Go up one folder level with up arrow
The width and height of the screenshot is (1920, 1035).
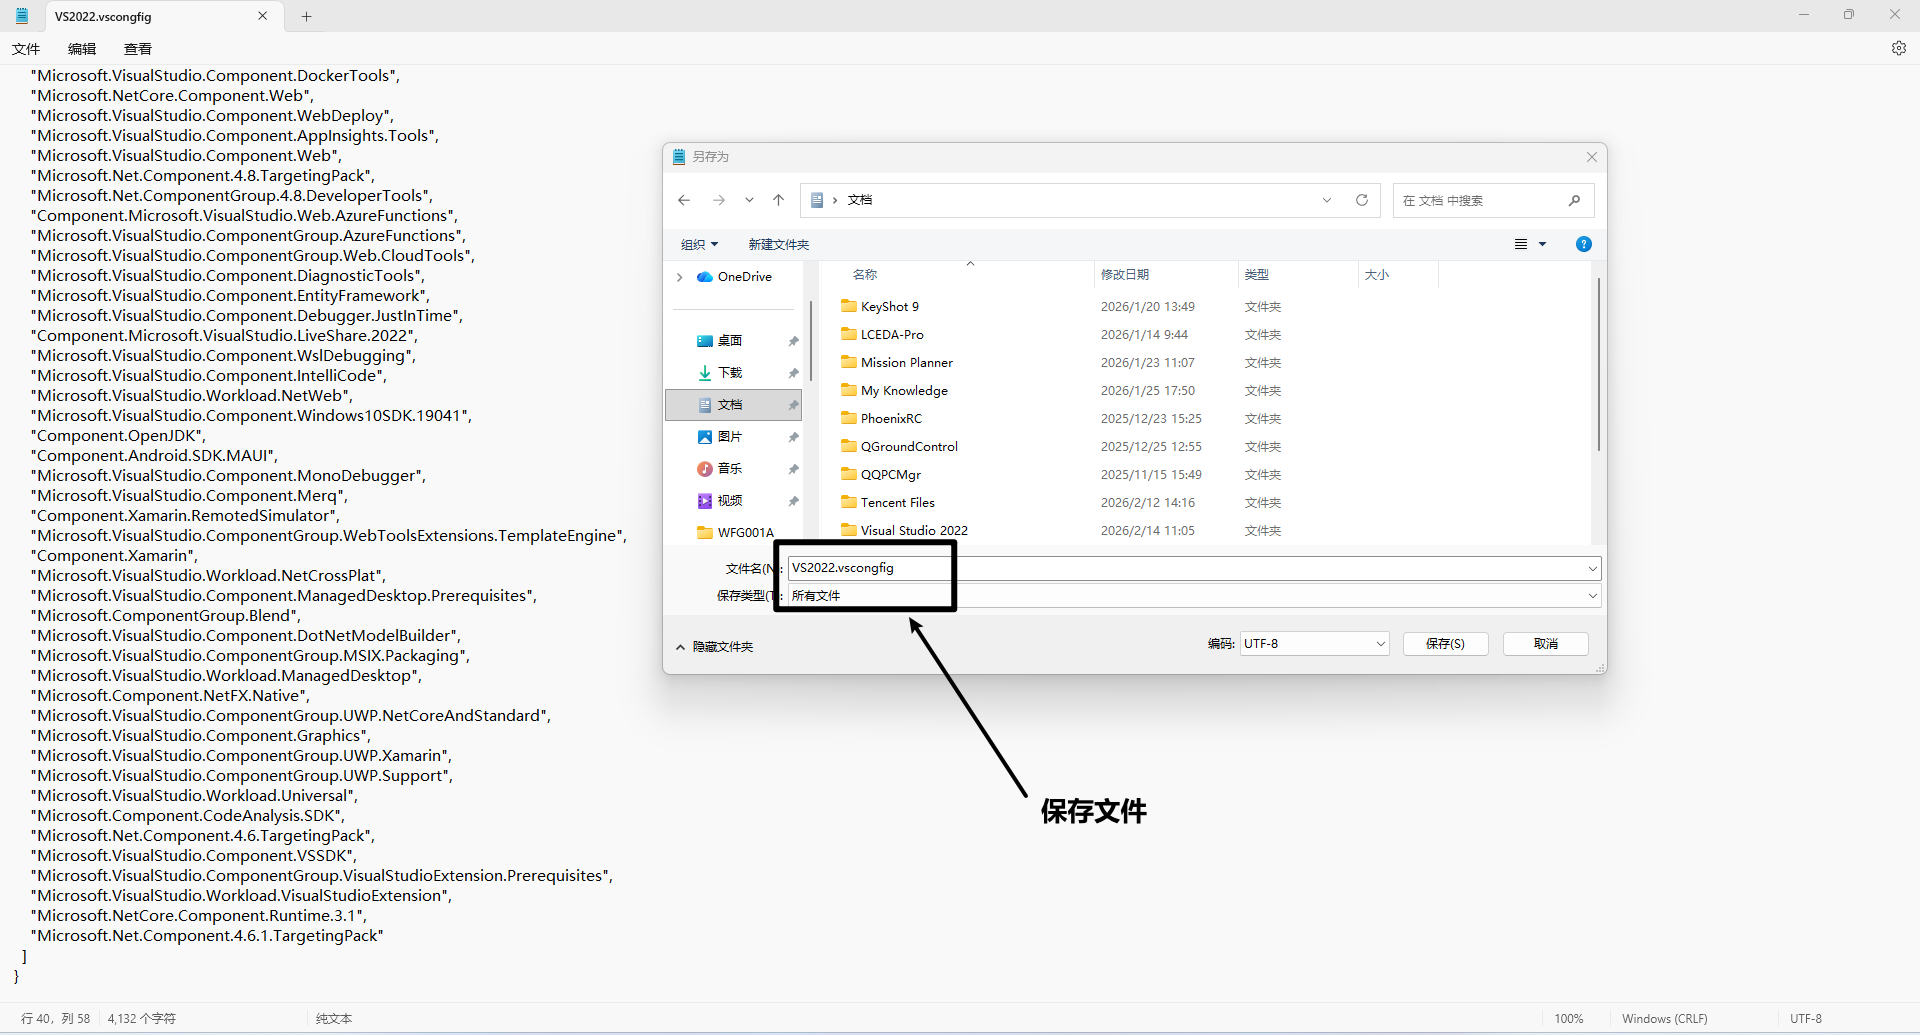point(778,200)
